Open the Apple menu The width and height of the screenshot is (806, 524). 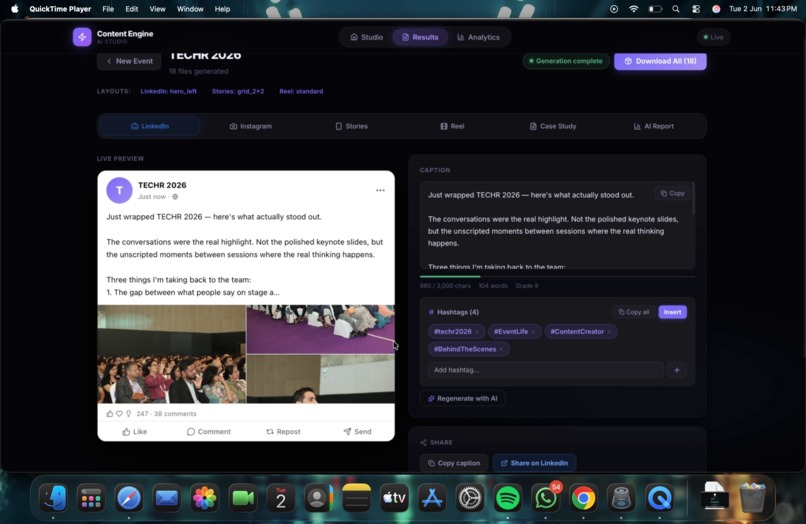[15, 9]
